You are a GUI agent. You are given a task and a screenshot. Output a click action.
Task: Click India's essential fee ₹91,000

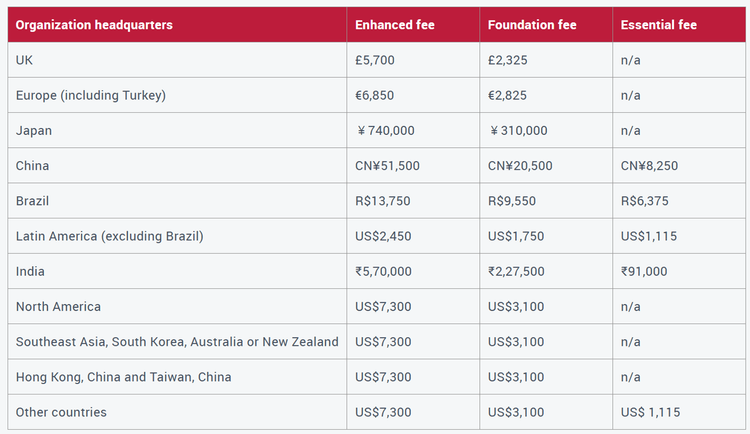(x=644, y=271)
